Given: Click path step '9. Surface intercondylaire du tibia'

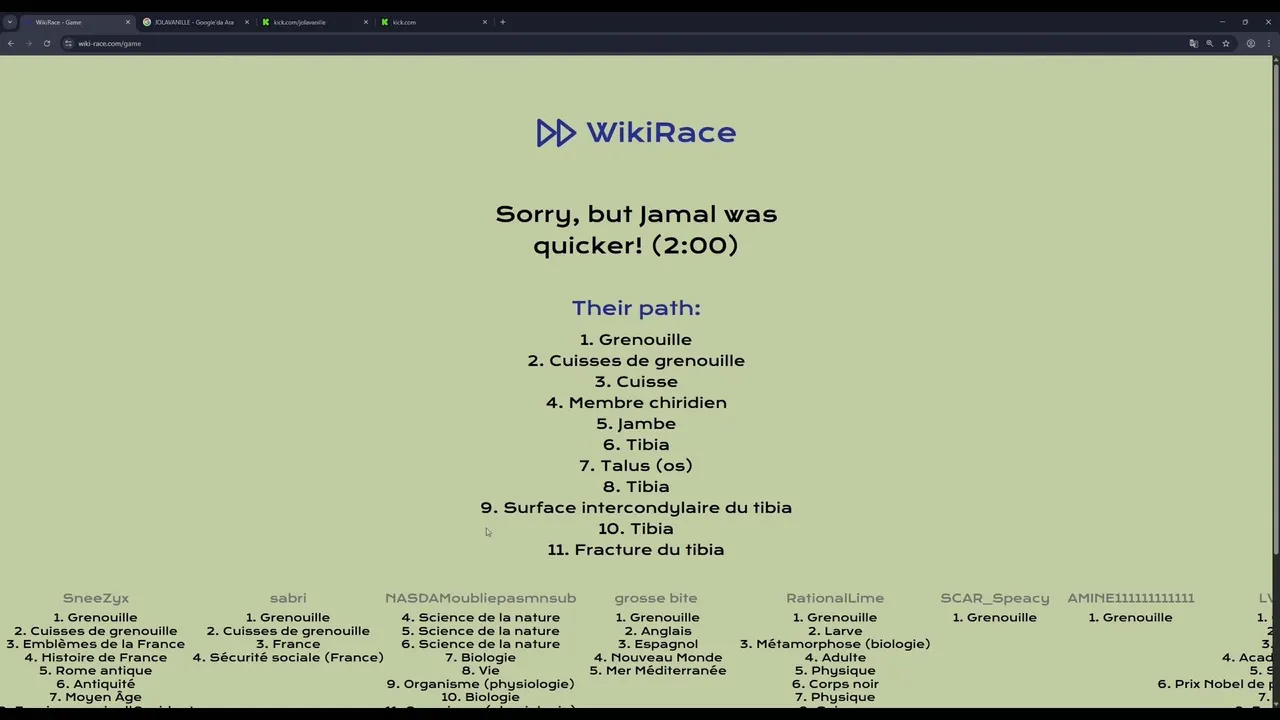Looking at the screenshot, I should coord(636,507).
